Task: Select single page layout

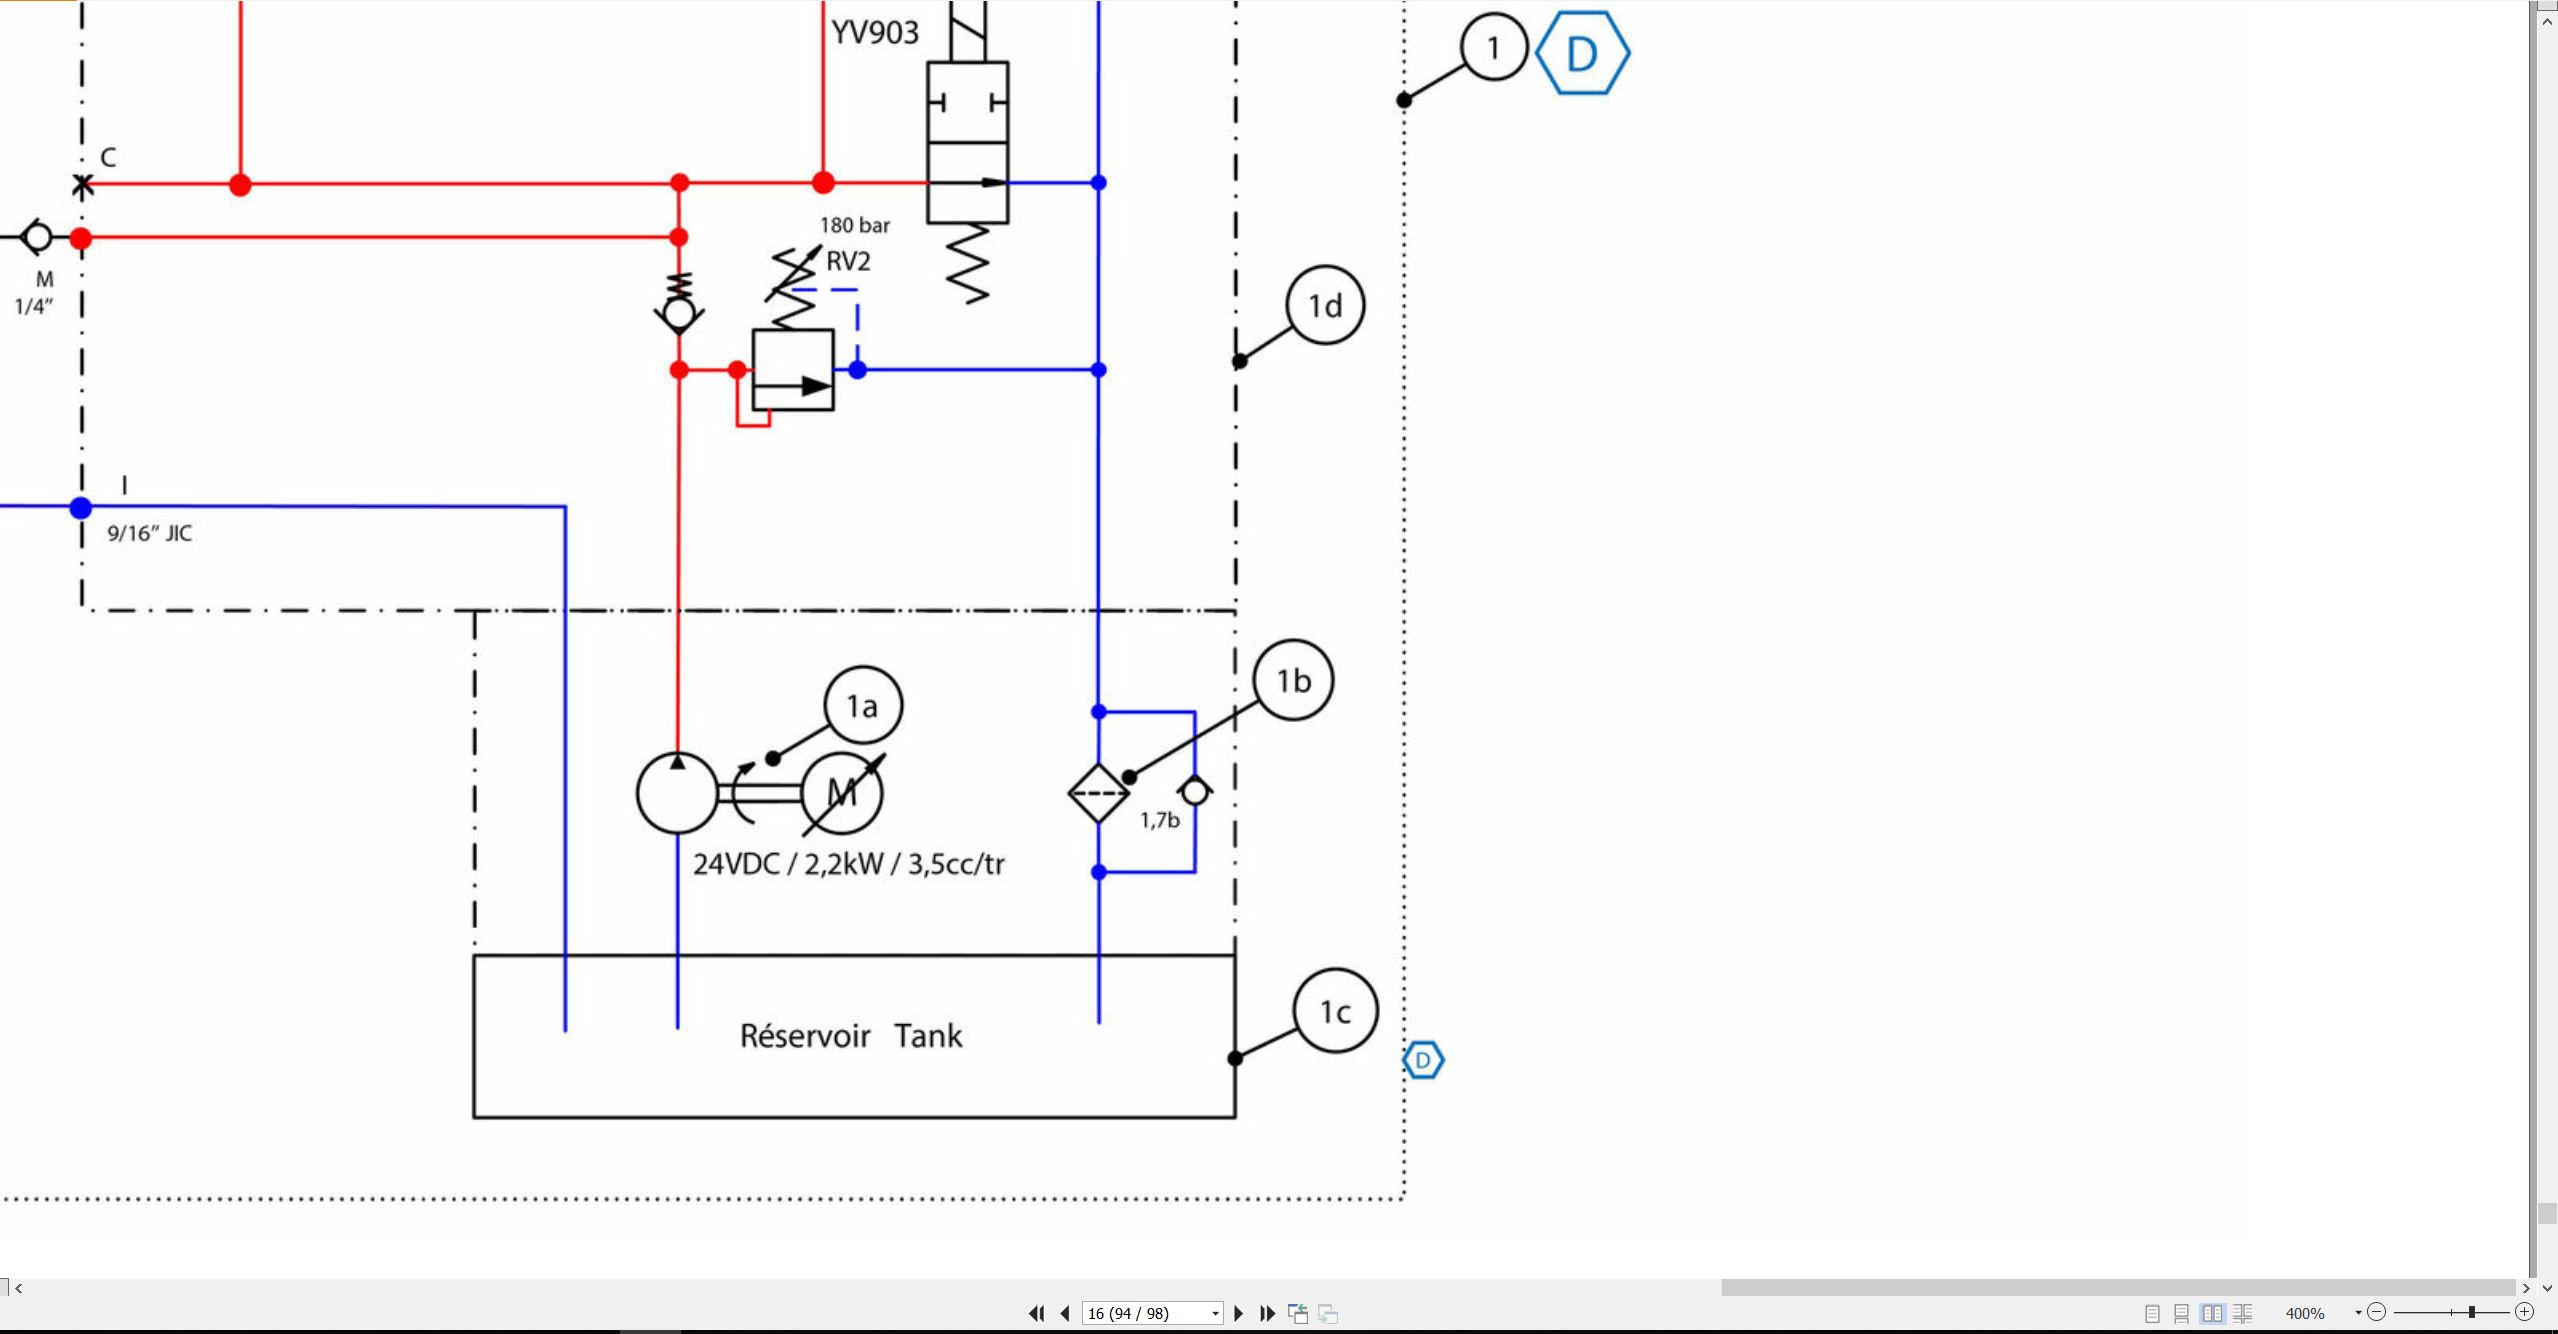Action: 2153,1313
